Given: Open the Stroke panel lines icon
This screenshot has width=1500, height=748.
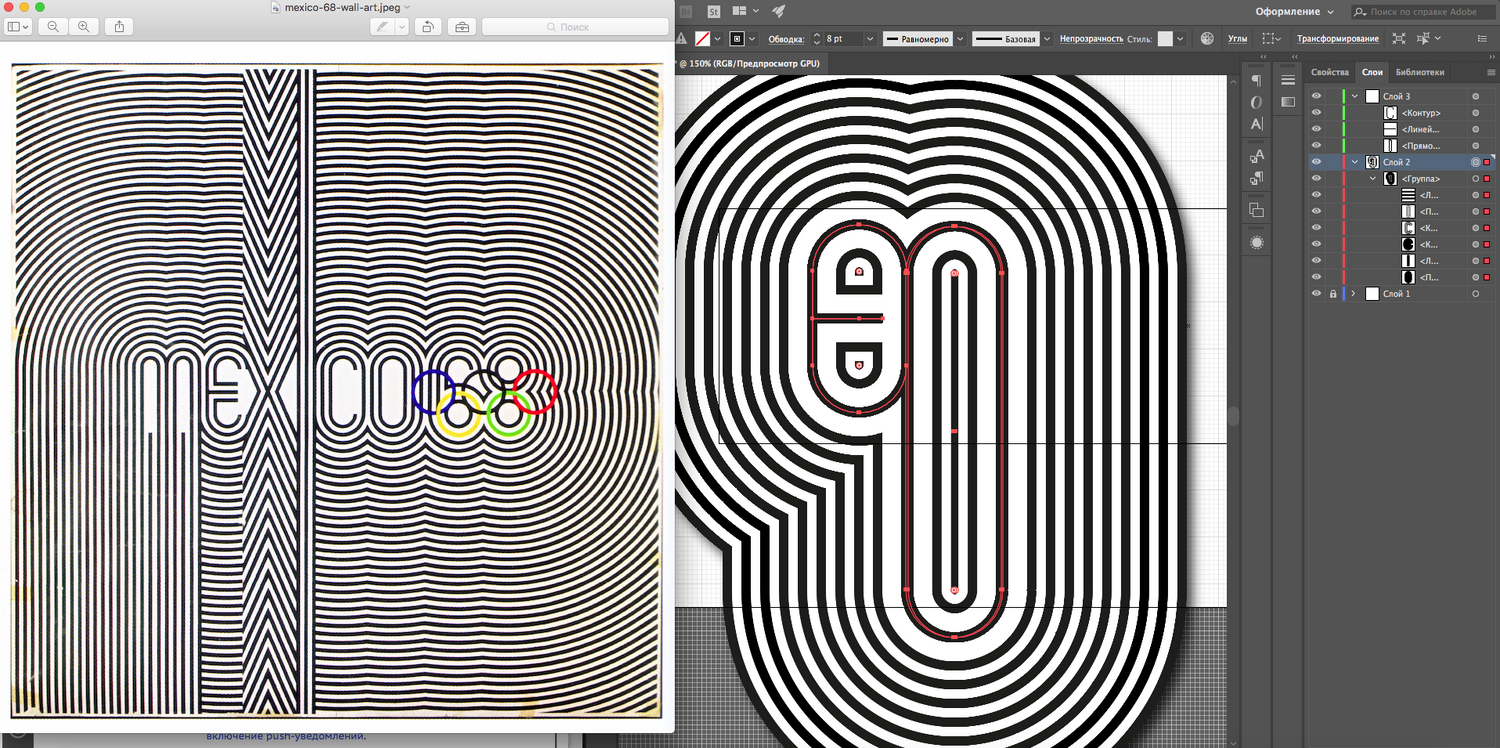Looking at the screenshot, I should coord(1288,81).
